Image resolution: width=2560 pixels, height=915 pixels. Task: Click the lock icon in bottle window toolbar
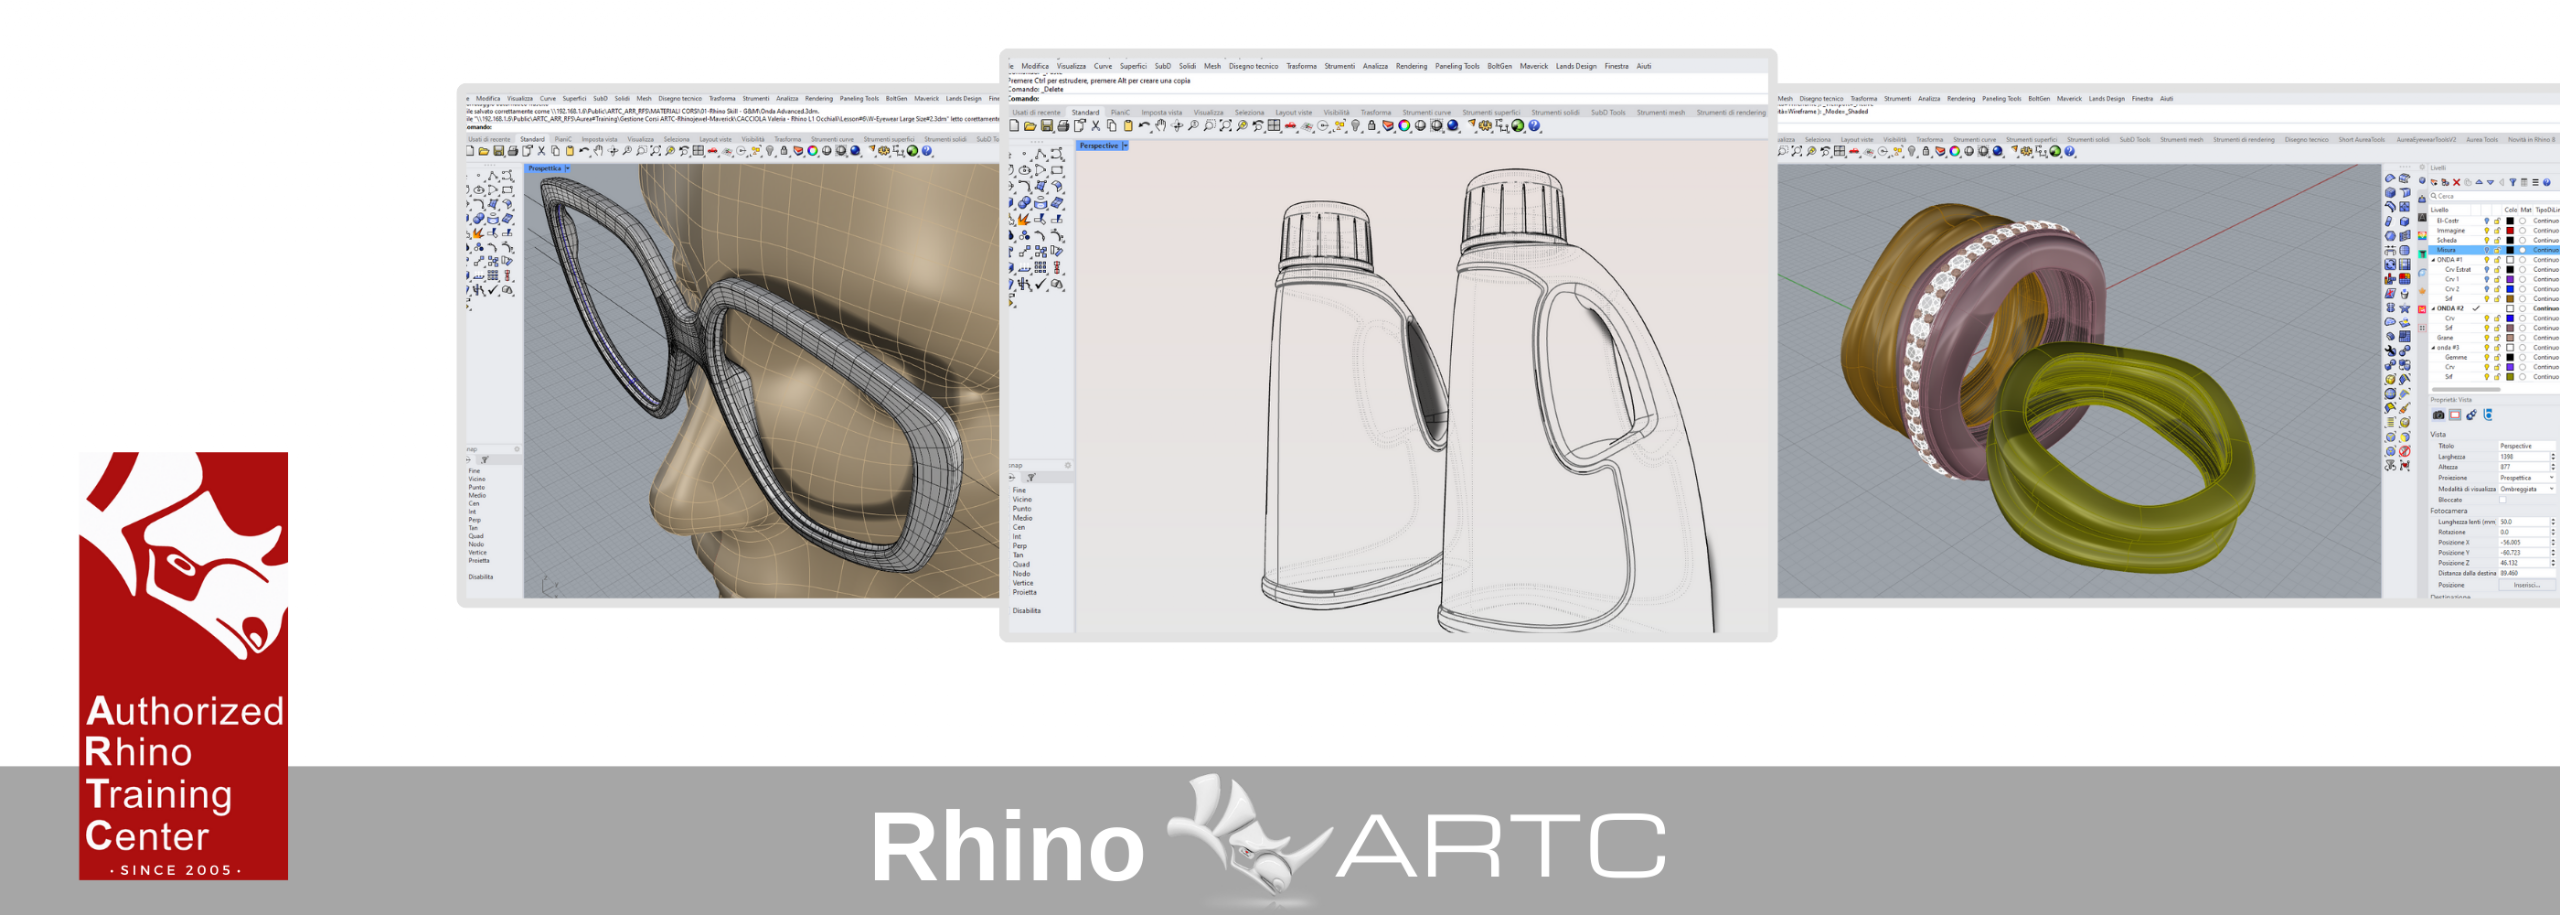click(1371, 126)
